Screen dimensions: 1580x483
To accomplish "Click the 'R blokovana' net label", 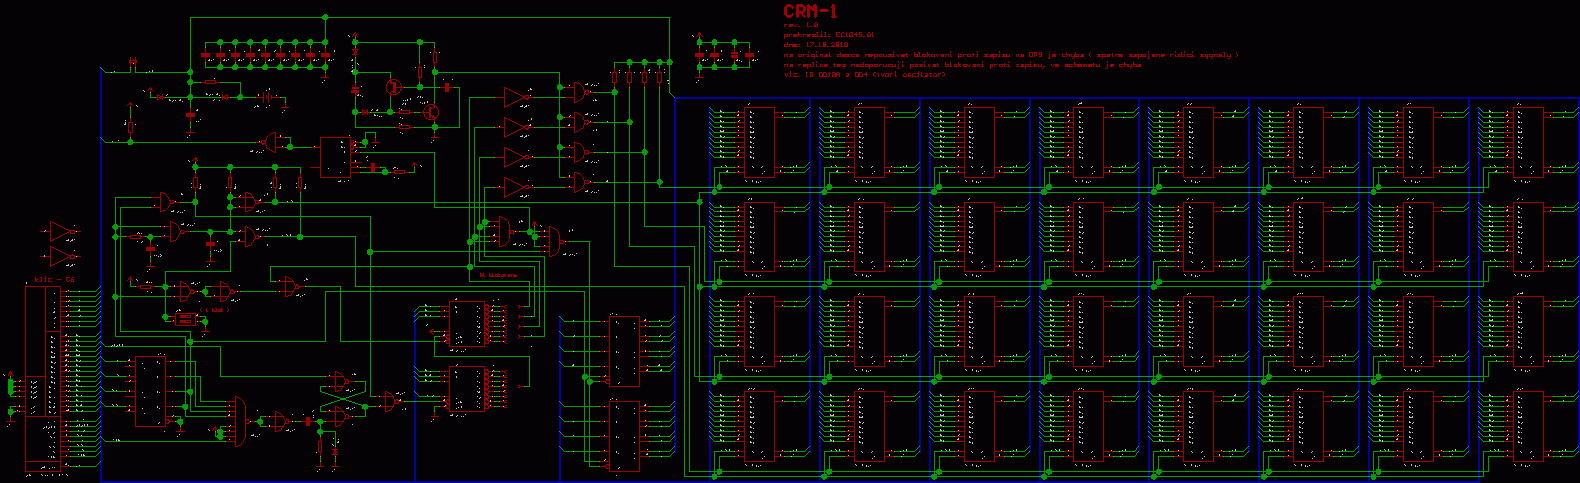I will (497, 275).
